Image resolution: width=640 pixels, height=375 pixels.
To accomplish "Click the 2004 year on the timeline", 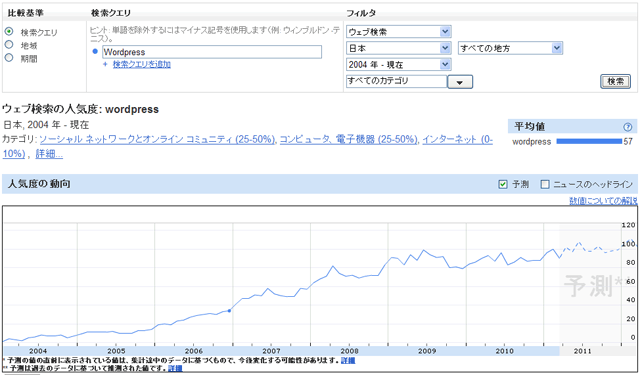I will point(38,351).
